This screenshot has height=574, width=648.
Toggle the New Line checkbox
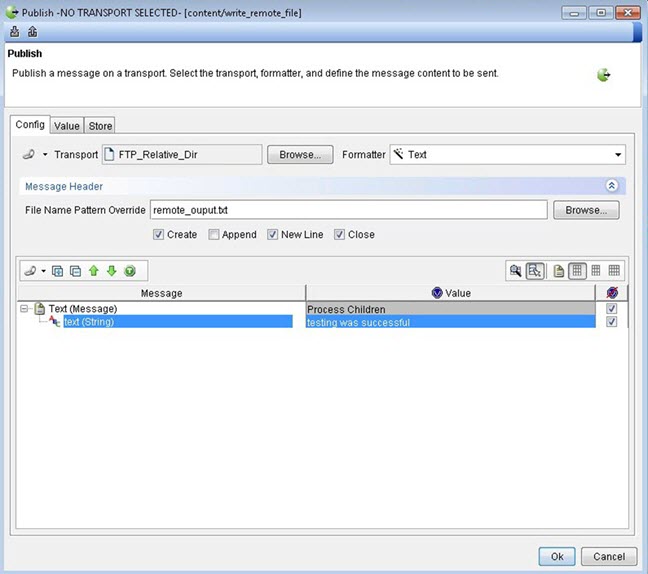point(272,235)
